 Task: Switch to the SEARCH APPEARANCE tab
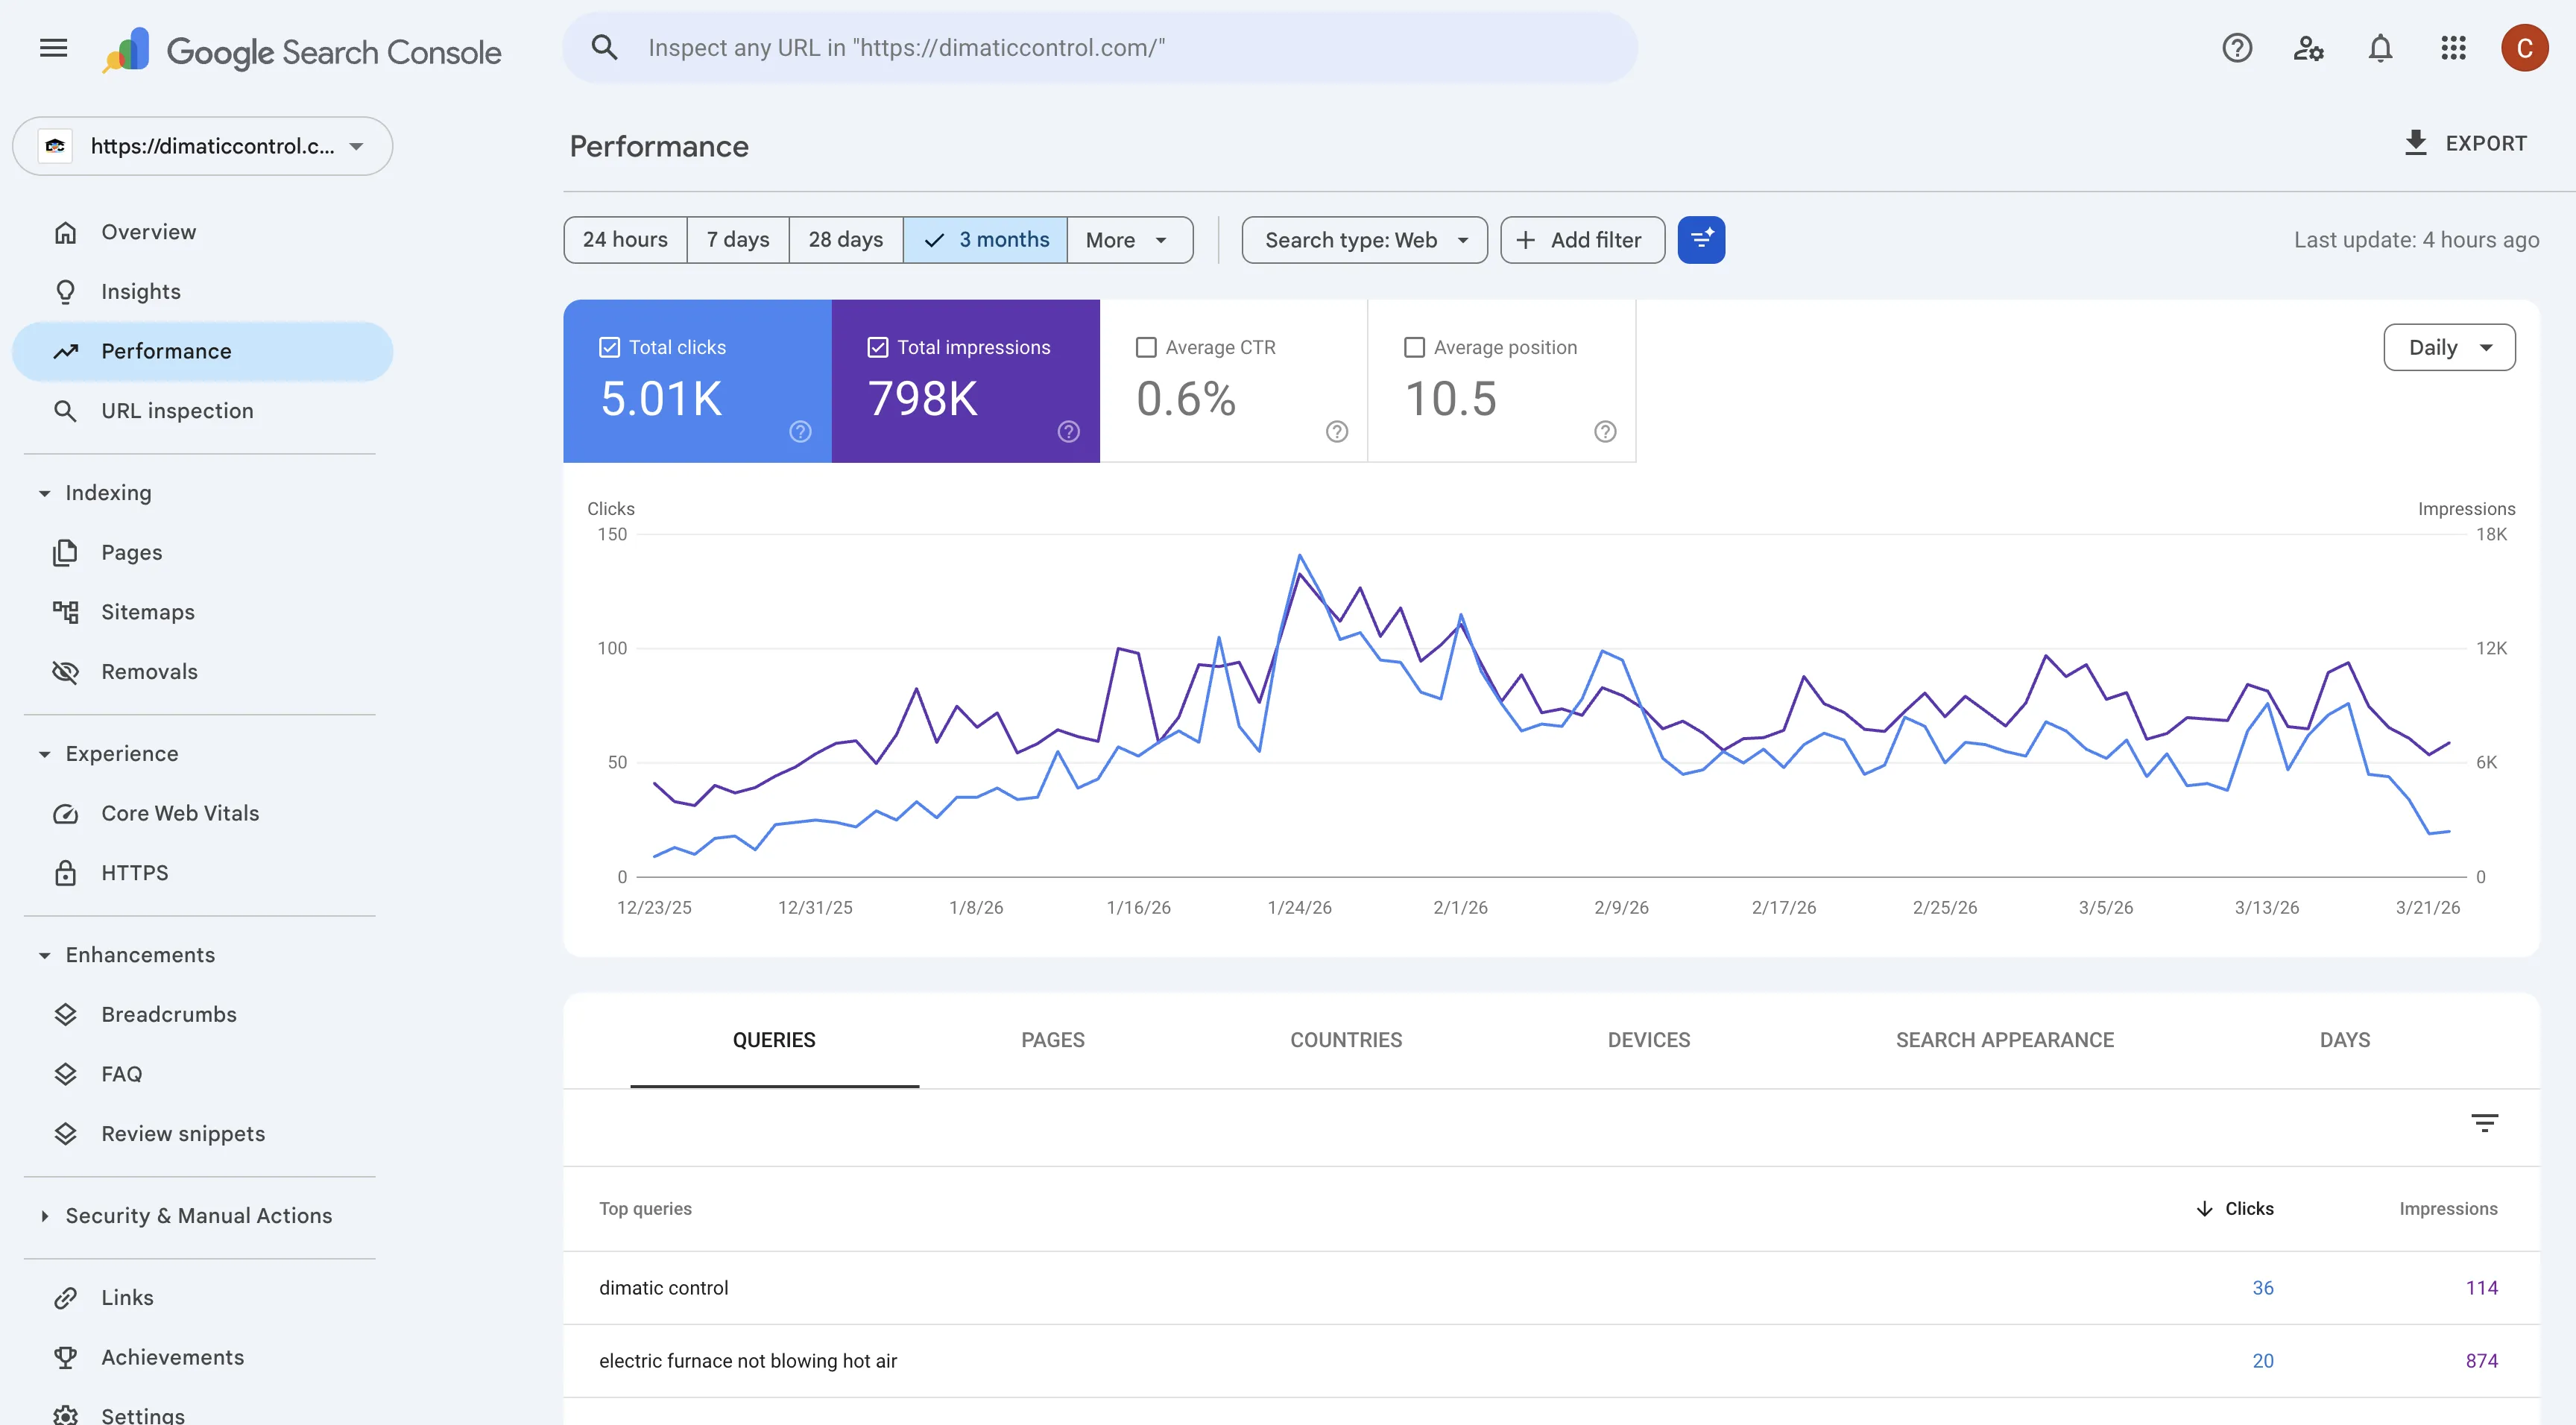2005,1040
